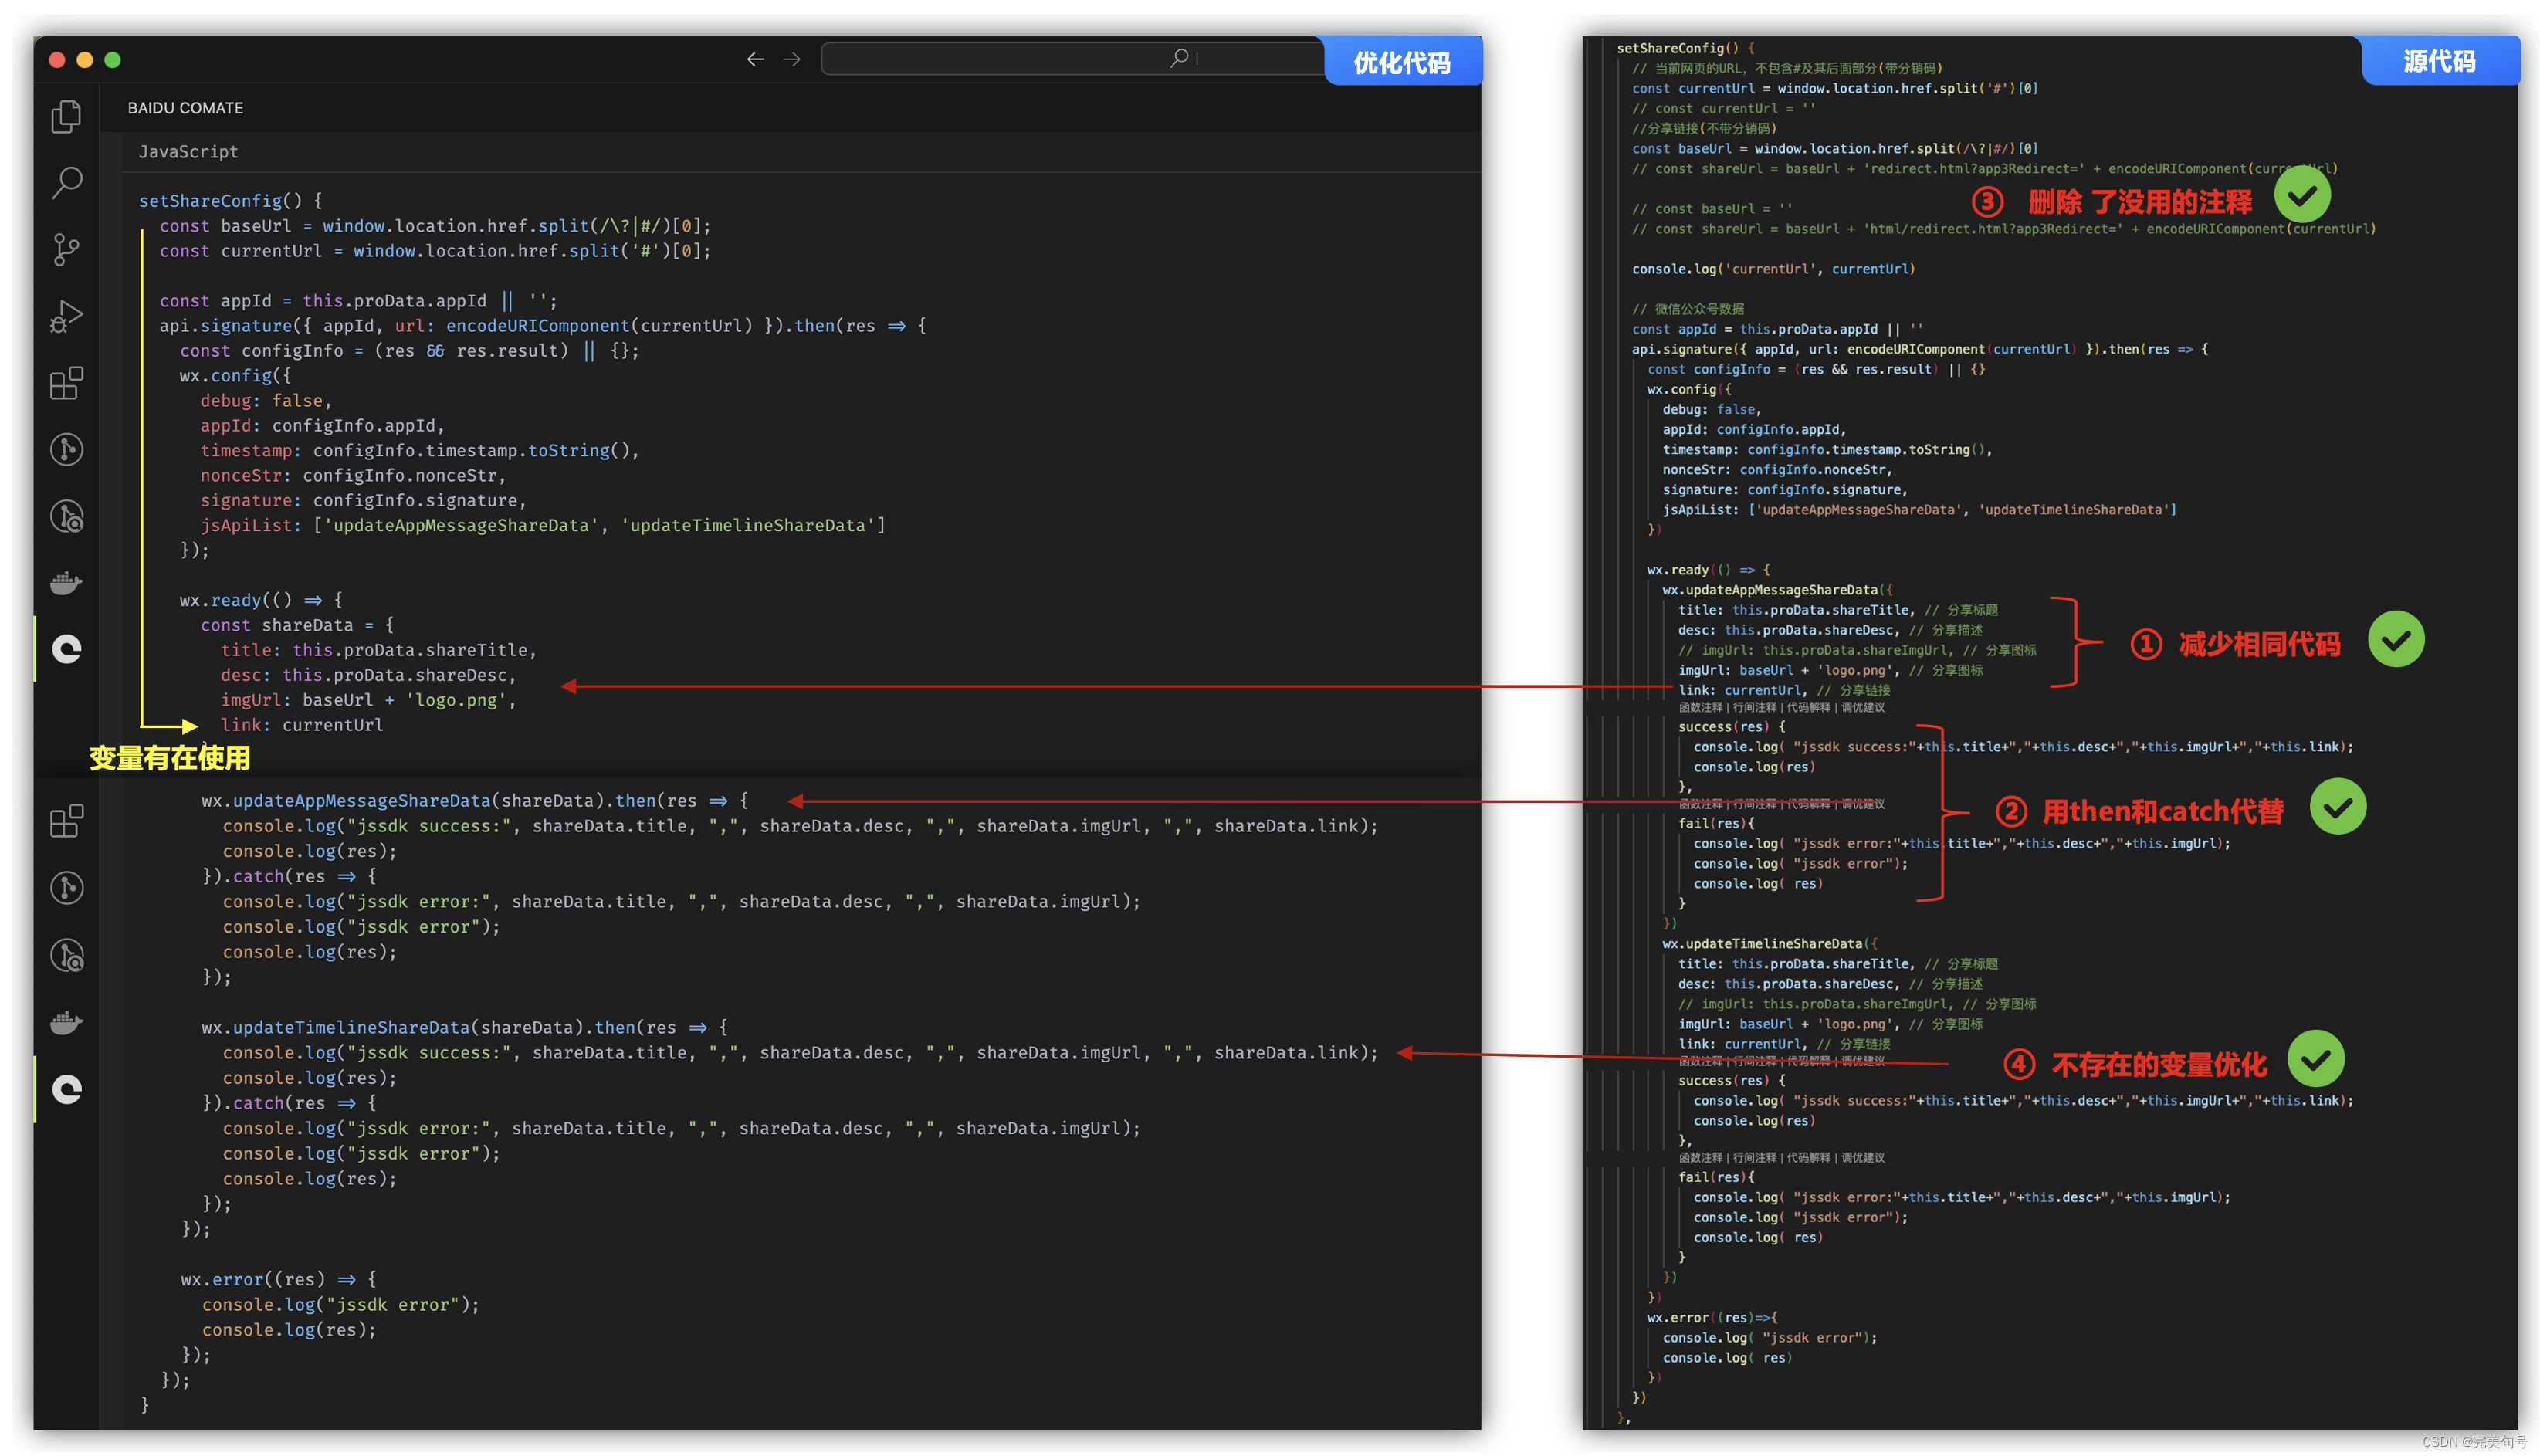Viewport: 2540px width, 1456px height.
Task: Click '//分享链接(不带分销码)' comment in source editor
Action: click(x=1703, y=128)
